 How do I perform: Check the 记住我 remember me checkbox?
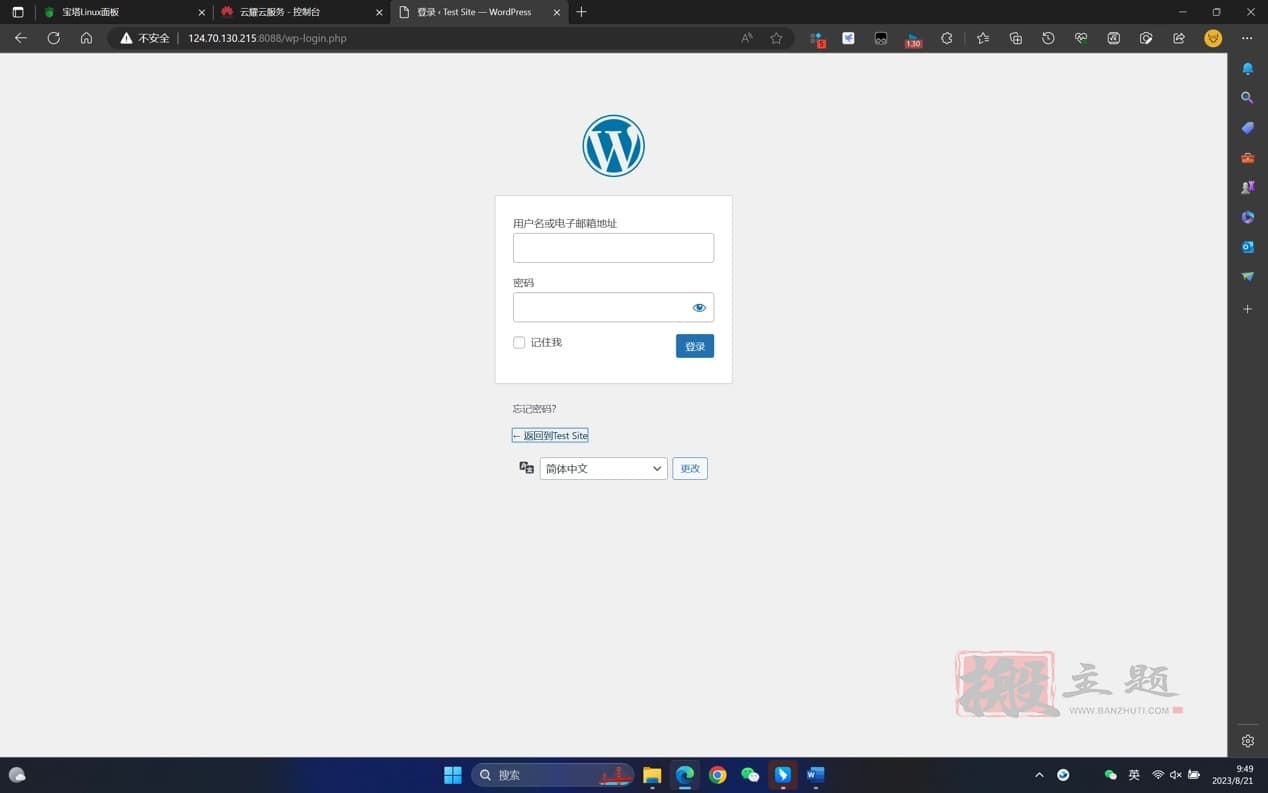click(519, 343)
